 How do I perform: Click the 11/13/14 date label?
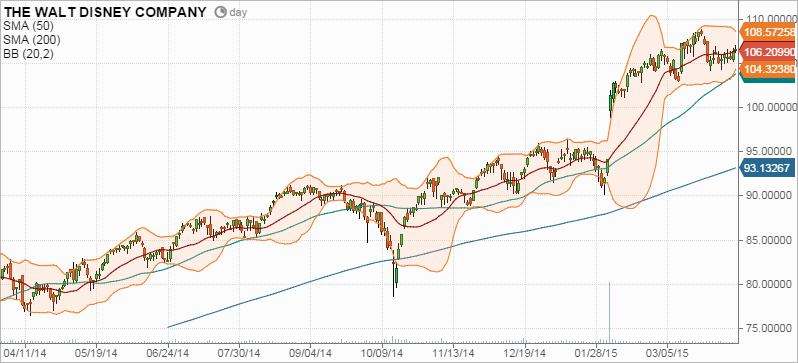click(x=453, y=352)
